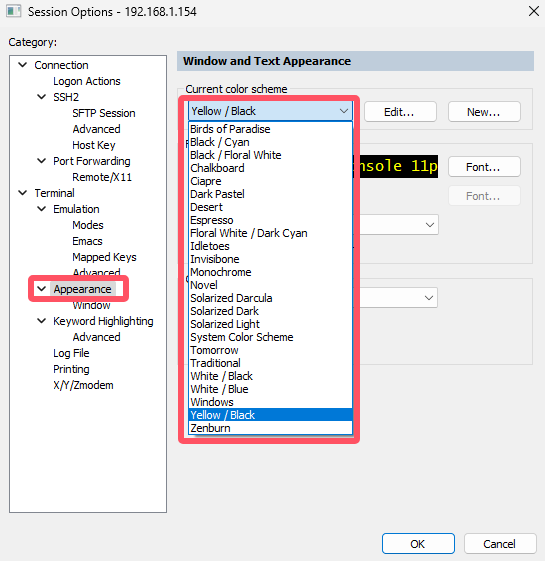Click the Edit... color scheme button
Viewport: 545px width, 561px height.
400,112
